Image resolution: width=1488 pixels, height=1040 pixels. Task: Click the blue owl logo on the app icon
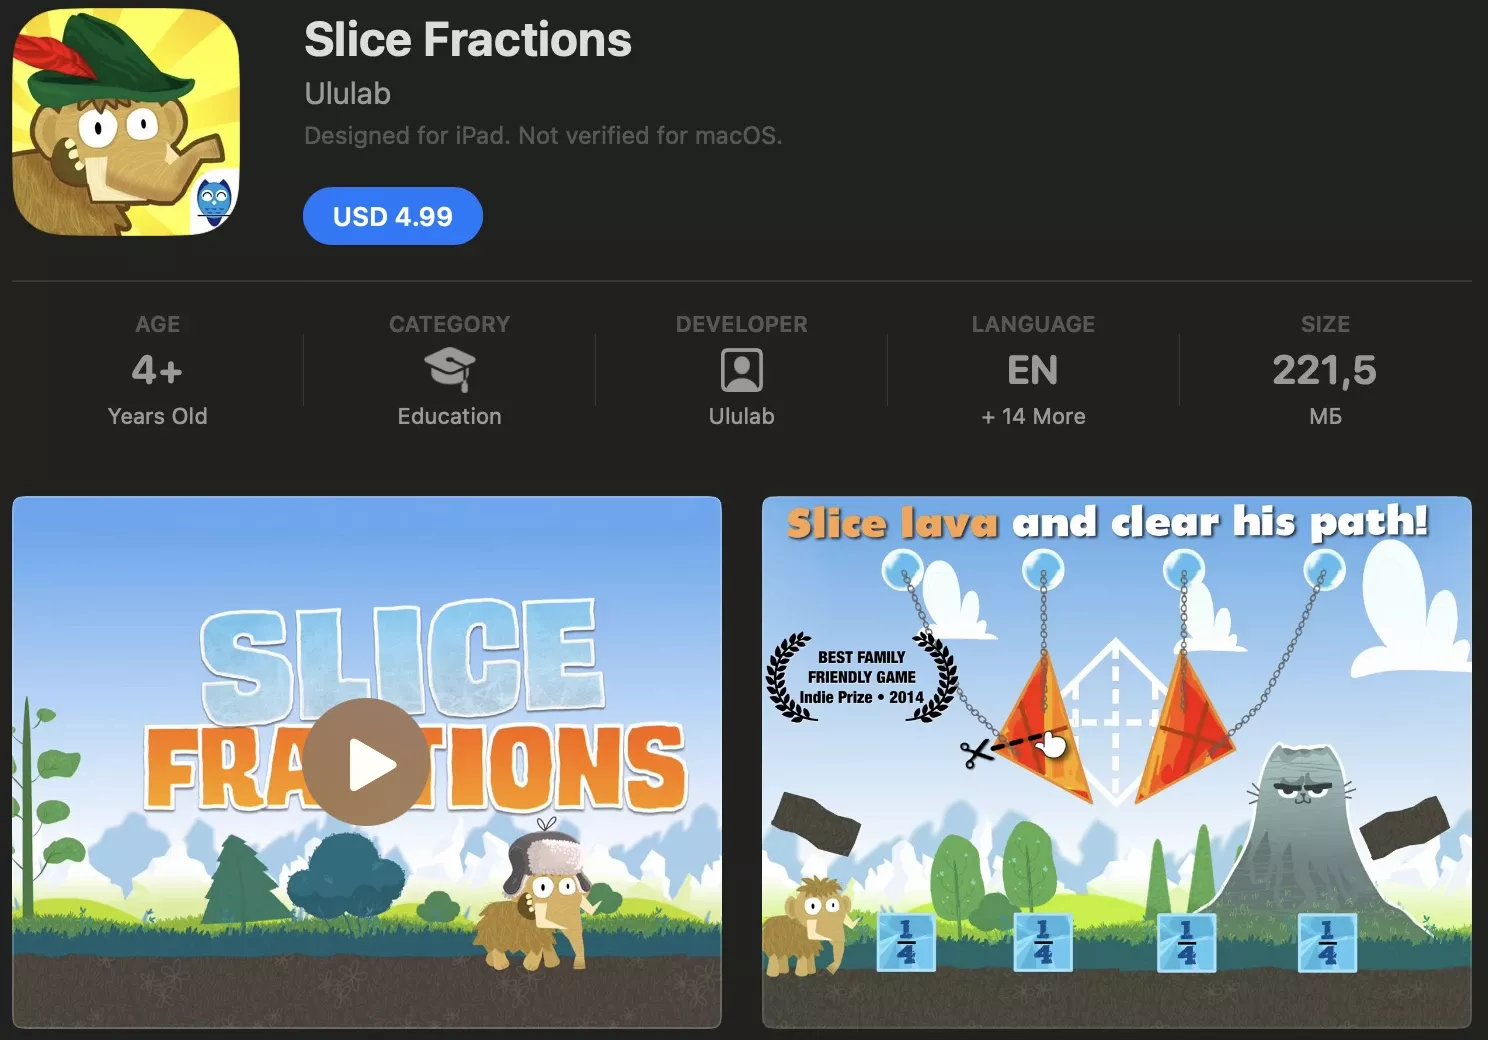coord(214,199)
